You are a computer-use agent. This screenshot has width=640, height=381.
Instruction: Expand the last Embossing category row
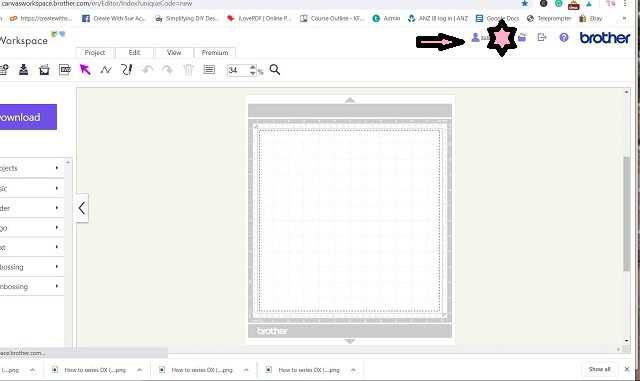coord(31,286)
